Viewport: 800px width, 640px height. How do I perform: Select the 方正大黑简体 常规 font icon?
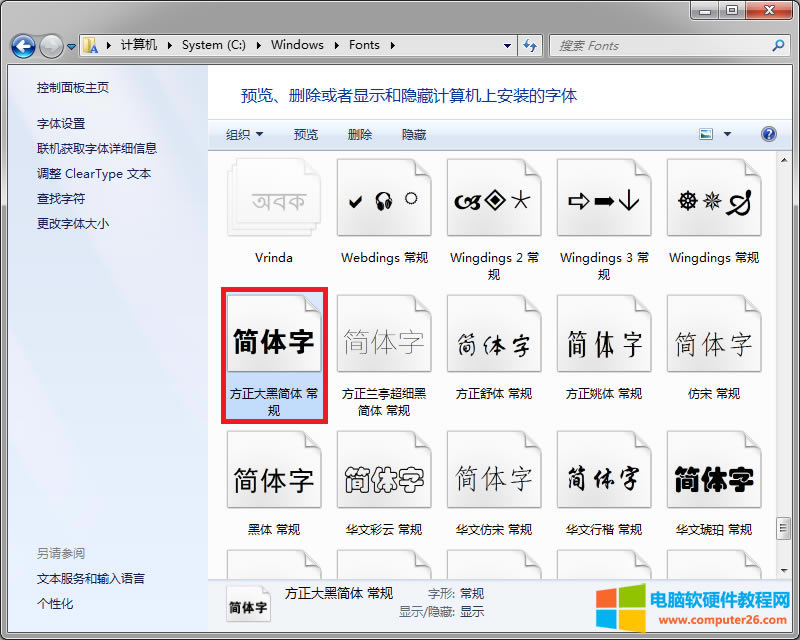pos(274,334)
